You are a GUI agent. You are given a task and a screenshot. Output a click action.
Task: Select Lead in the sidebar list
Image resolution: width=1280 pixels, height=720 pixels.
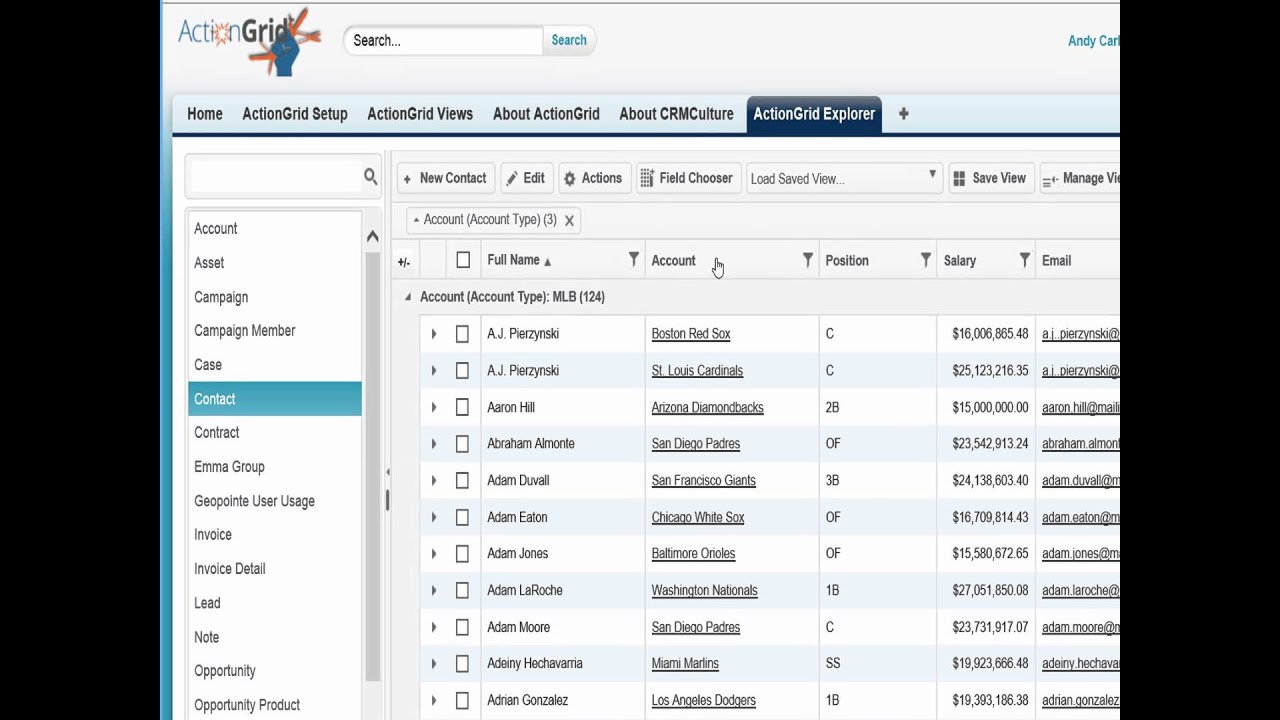[x=275, y=603]
